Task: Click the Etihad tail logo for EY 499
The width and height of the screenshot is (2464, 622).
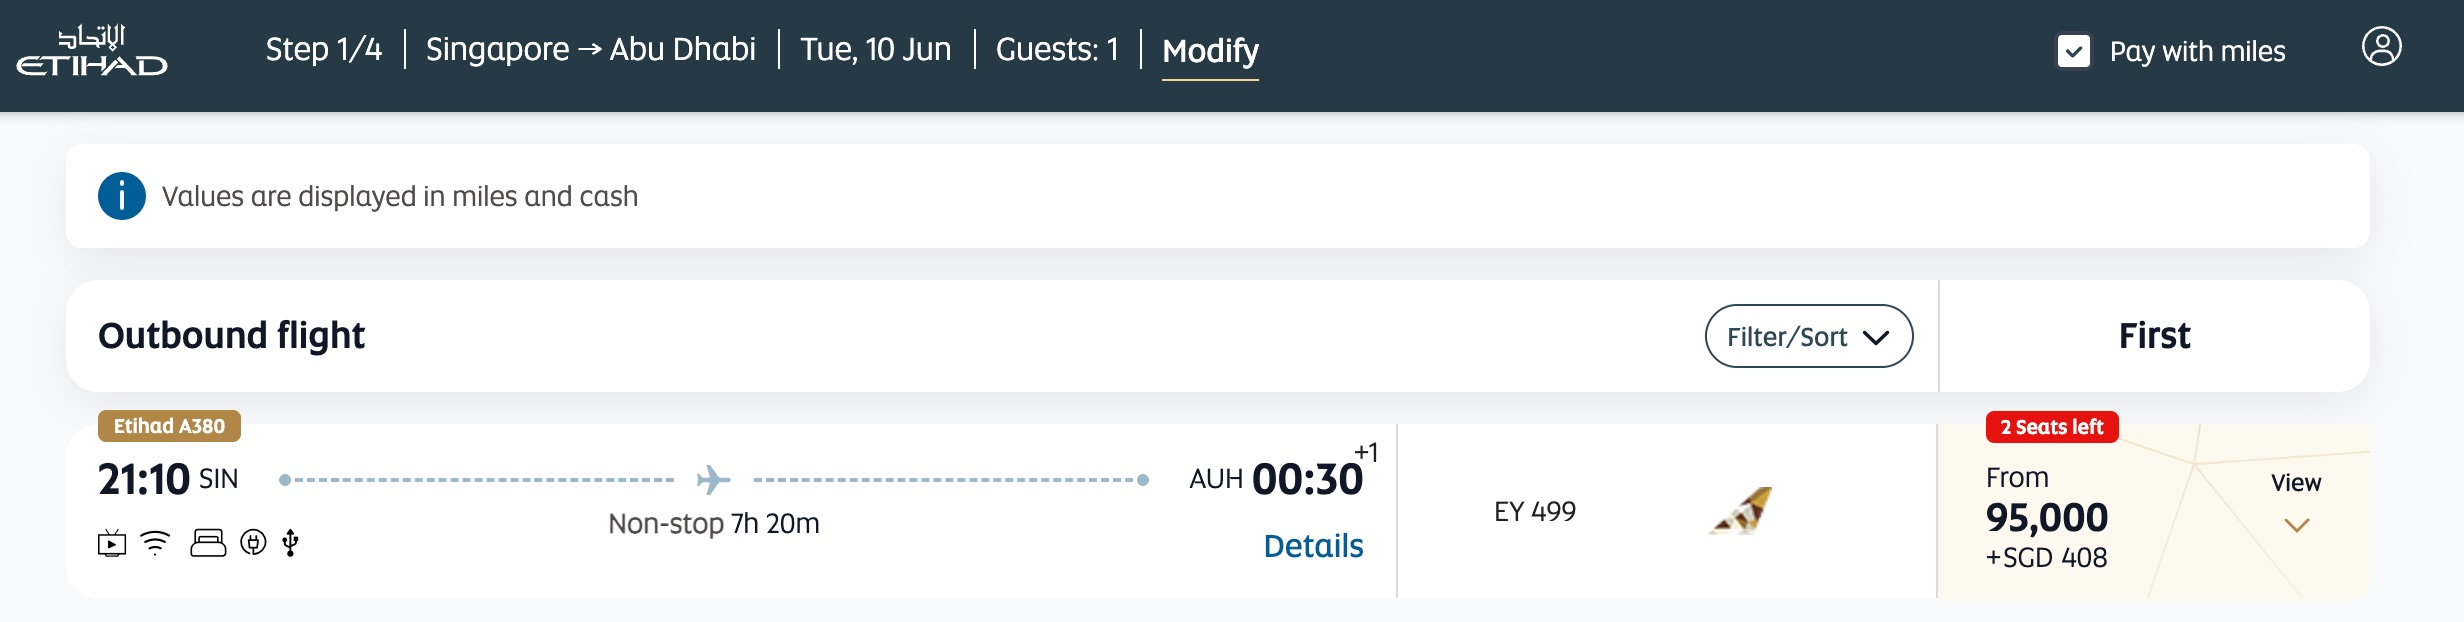Action: coord(1741,511)
